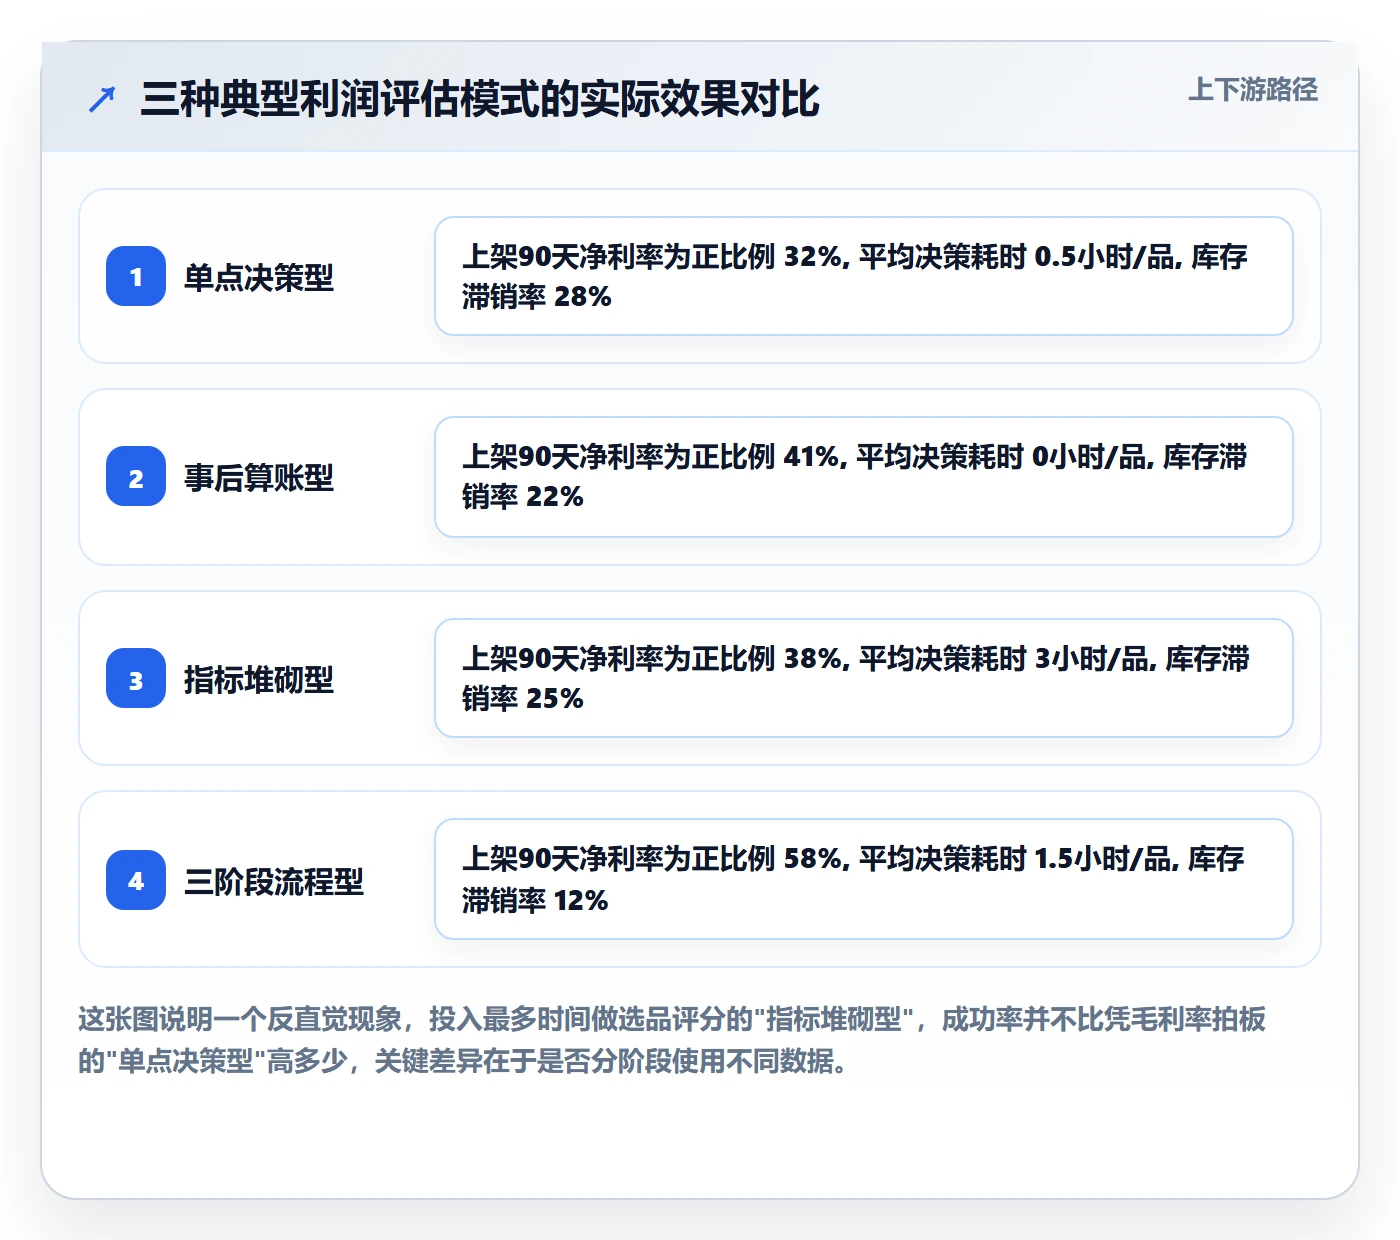Select the 指标堆砌型 row label
This screenshot has height=1240, width=1400.
[x=259, y=679]
